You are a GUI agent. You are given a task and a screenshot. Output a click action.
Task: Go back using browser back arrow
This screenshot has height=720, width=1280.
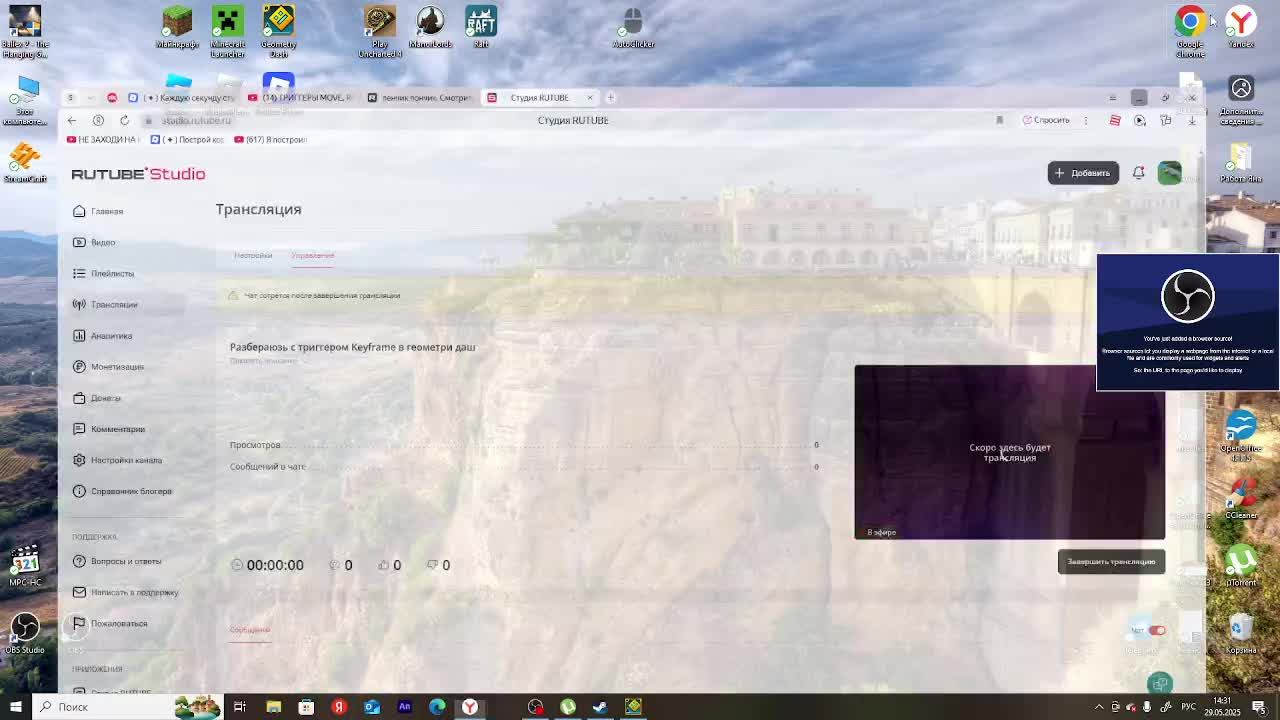(x=72, y=120)
